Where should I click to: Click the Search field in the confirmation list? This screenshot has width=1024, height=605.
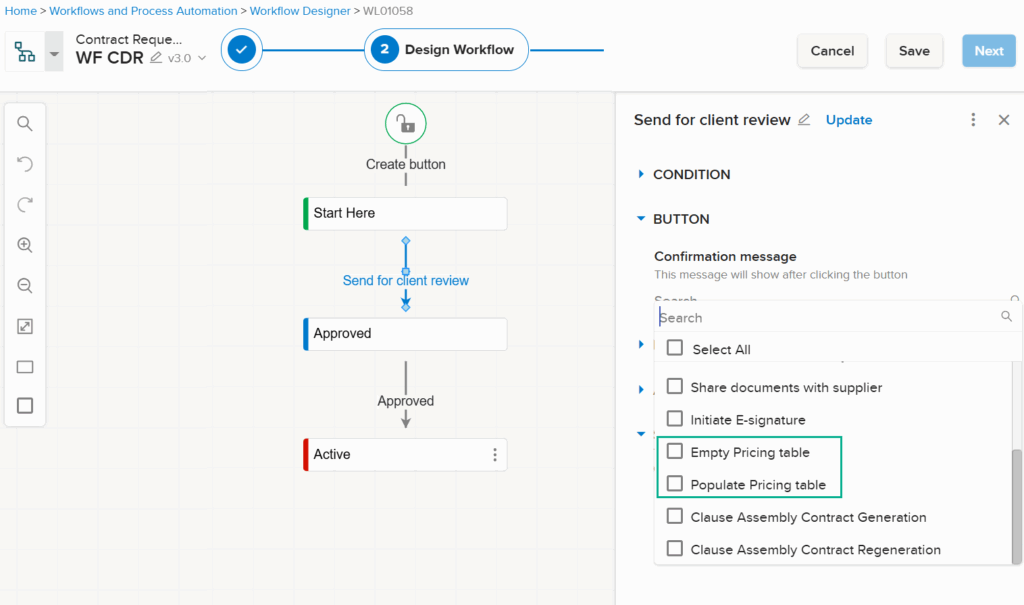point(830,316)
